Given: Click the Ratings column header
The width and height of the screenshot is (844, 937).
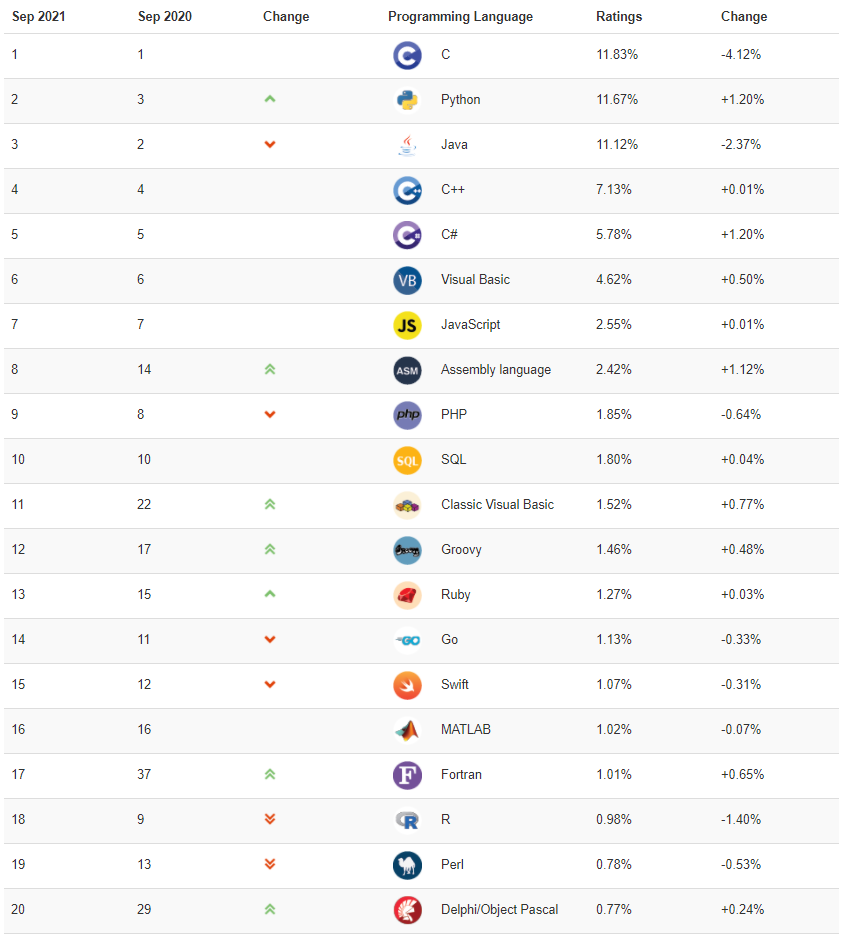Looking at the screenshot, I should (619, 17).
